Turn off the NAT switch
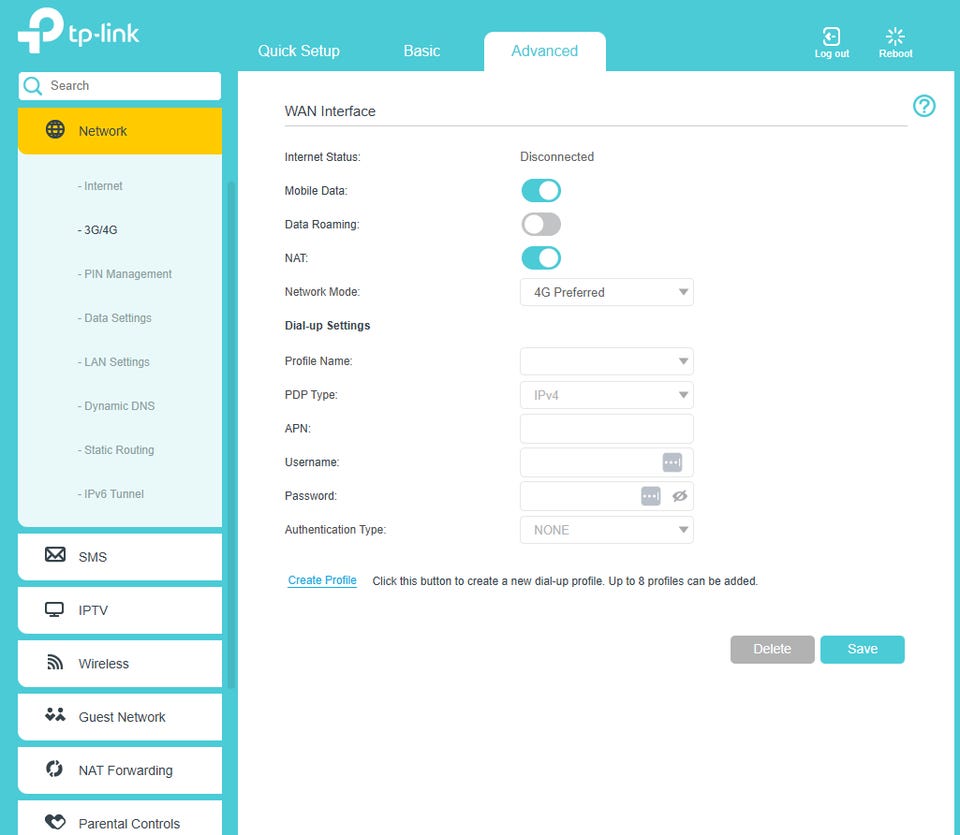The image size is (960, 835). (541, 258)
